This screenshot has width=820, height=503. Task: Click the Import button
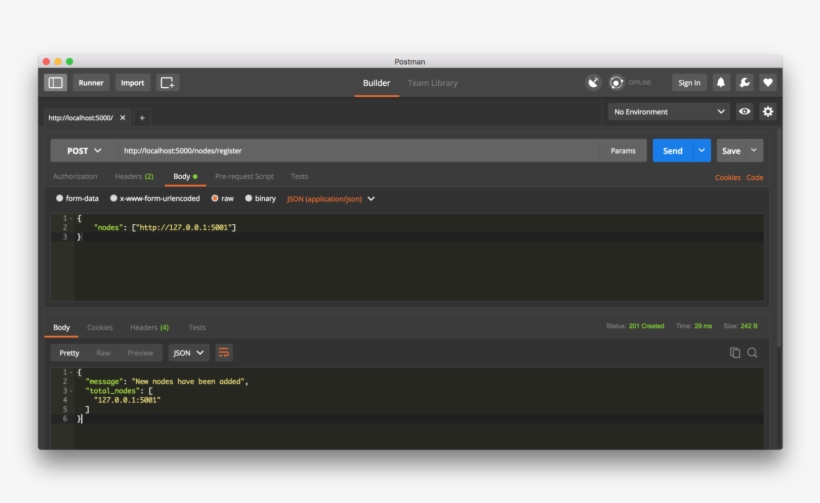click(132, 83)
